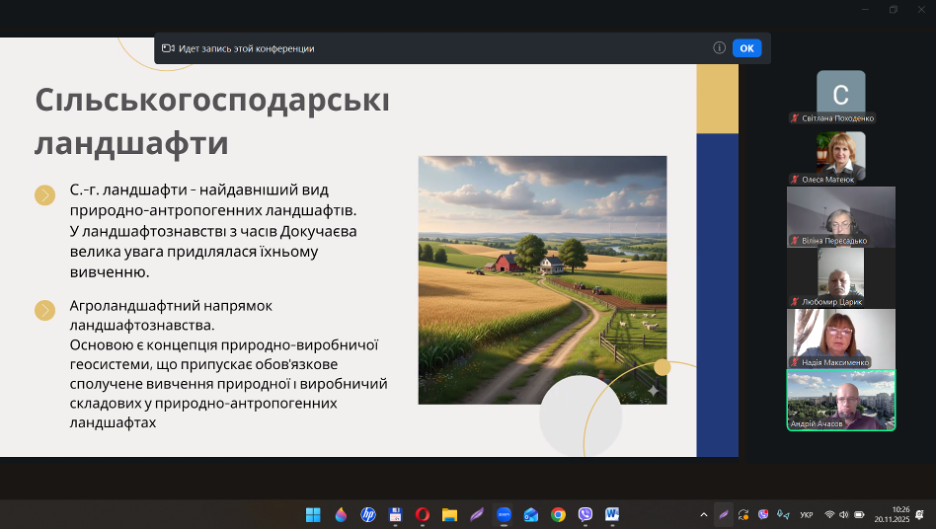Click the info icon in recording banner
This screenshot has width=936, height=530.
pos(719,48)
